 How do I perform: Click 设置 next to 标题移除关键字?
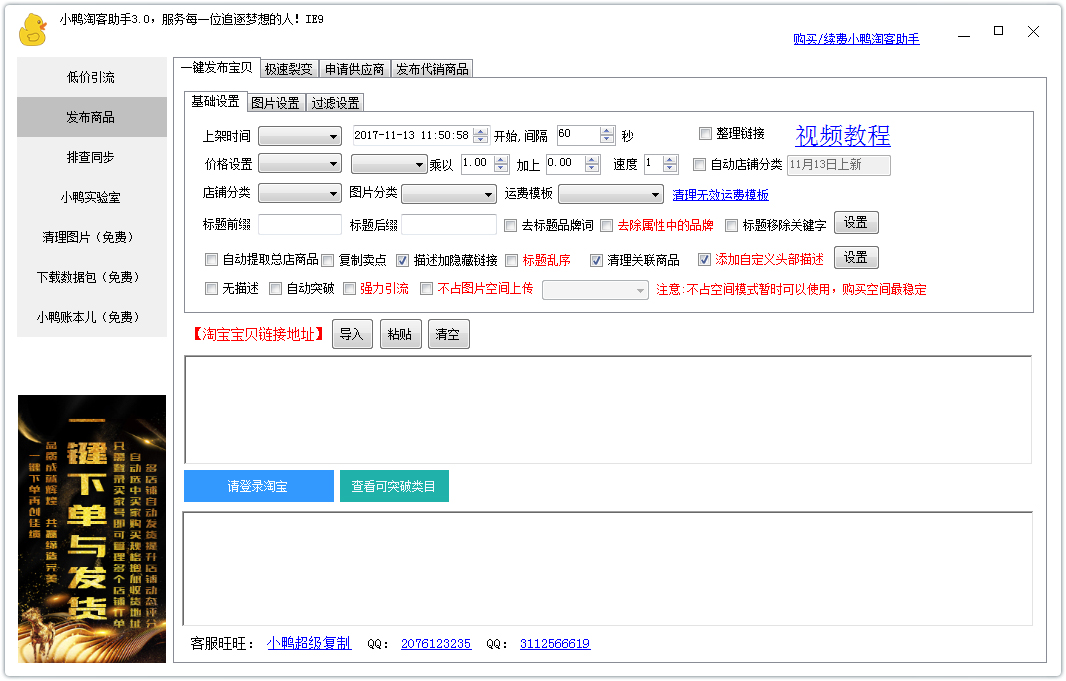(857, 224)
